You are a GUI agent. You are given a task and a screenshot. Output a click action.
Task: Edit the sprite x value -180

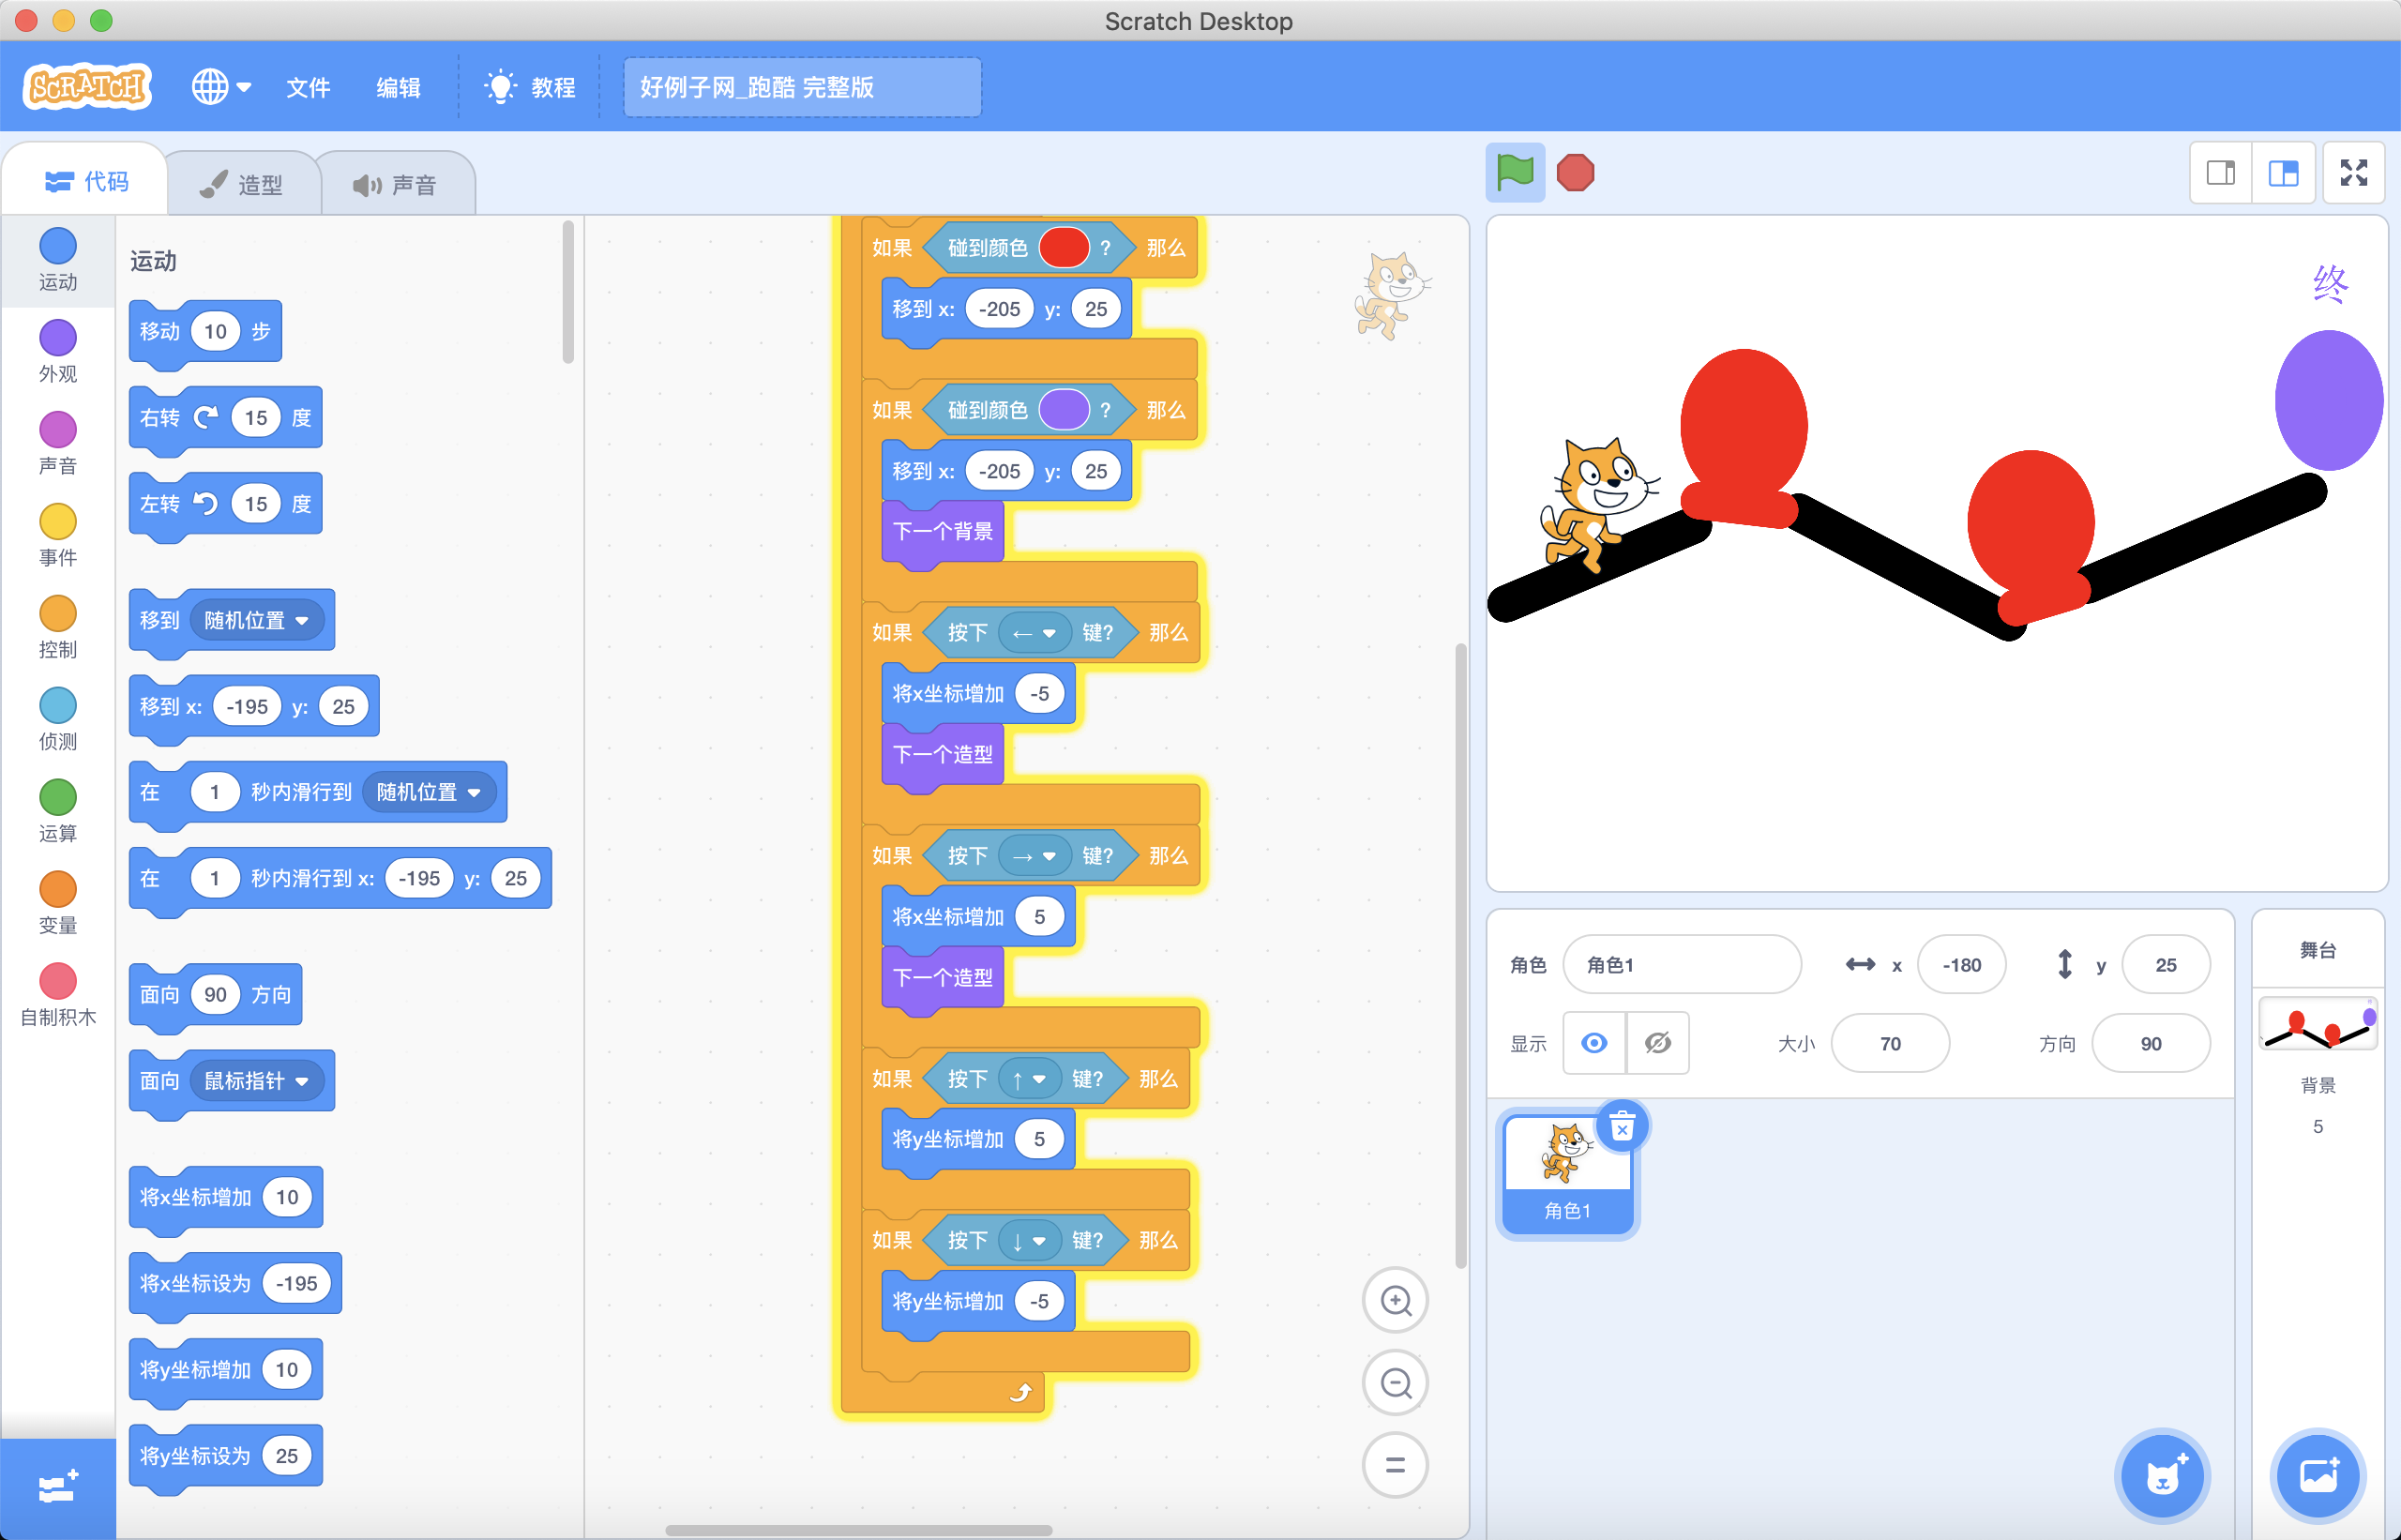click(x=1961, y=965)
